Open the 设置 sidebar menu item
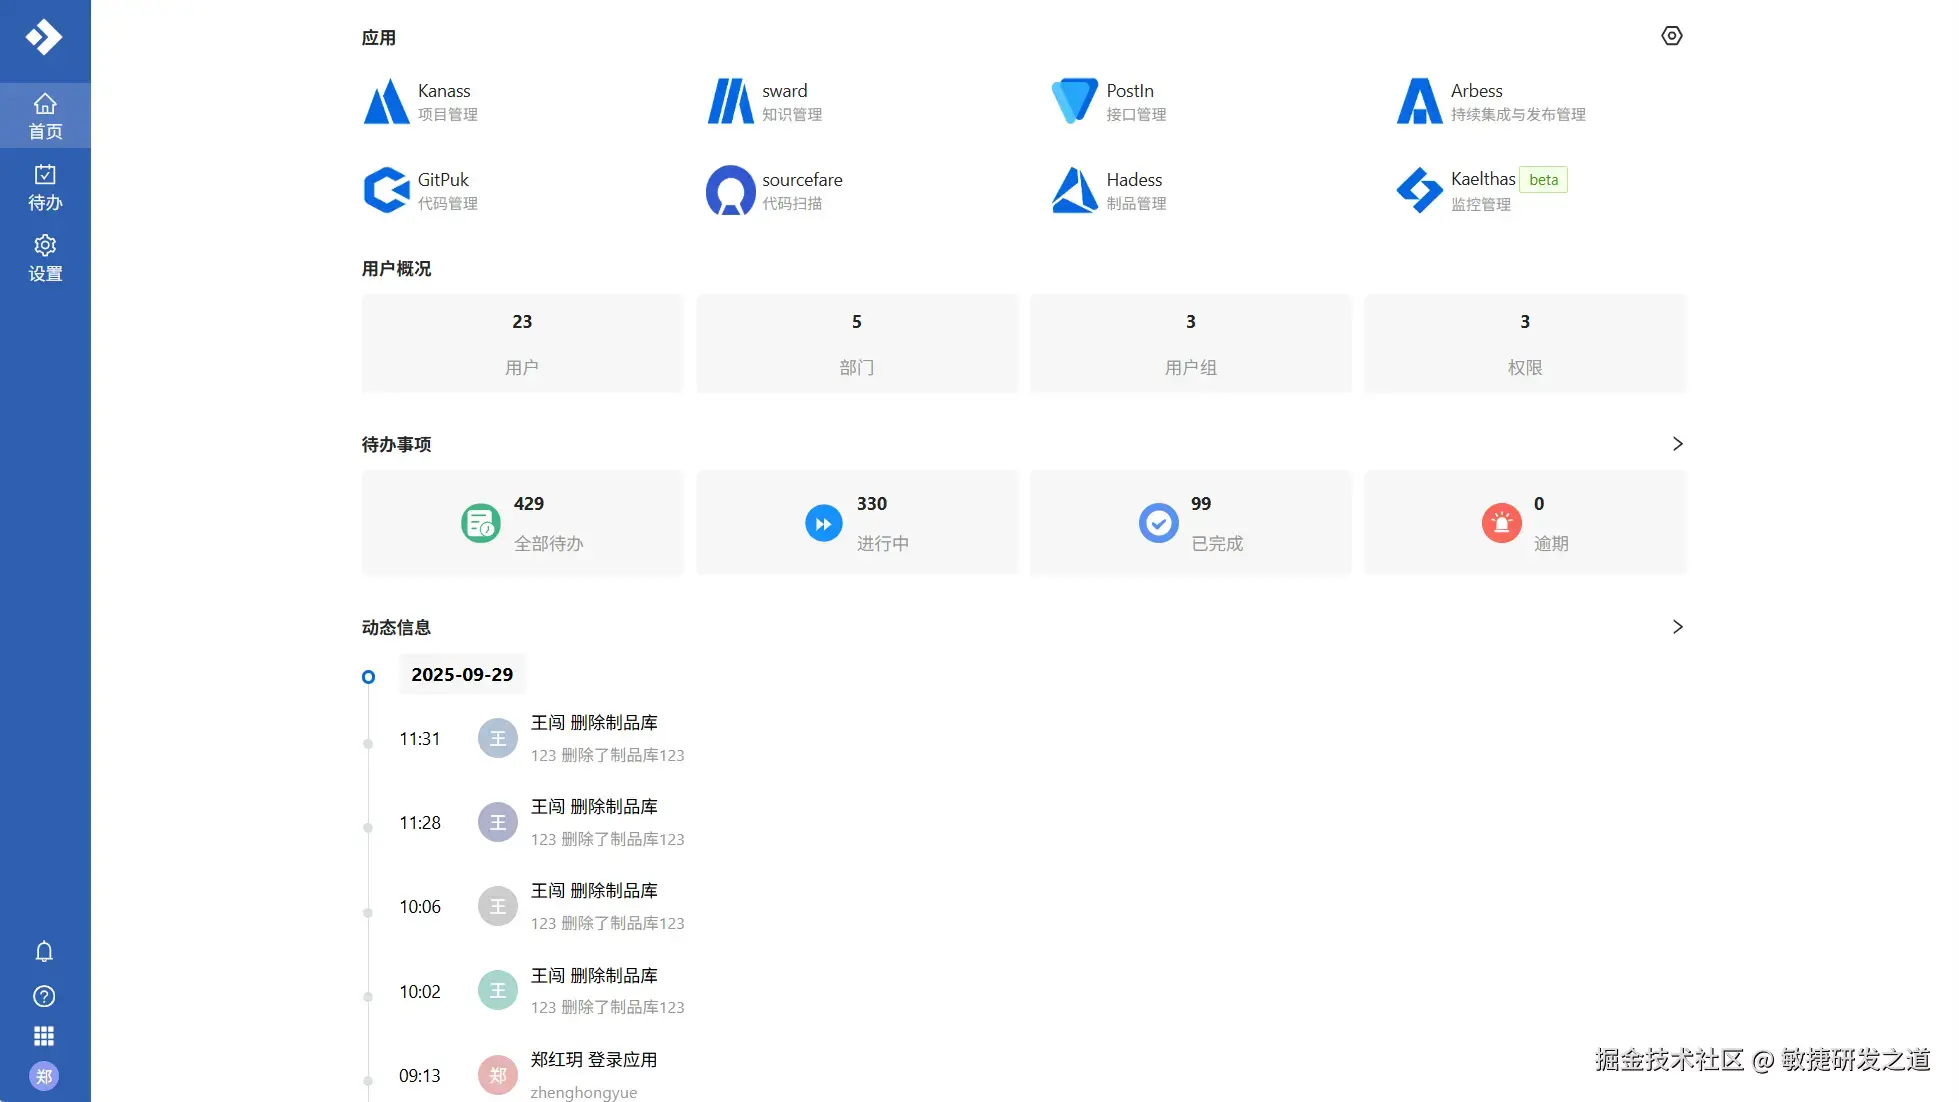 45,258
